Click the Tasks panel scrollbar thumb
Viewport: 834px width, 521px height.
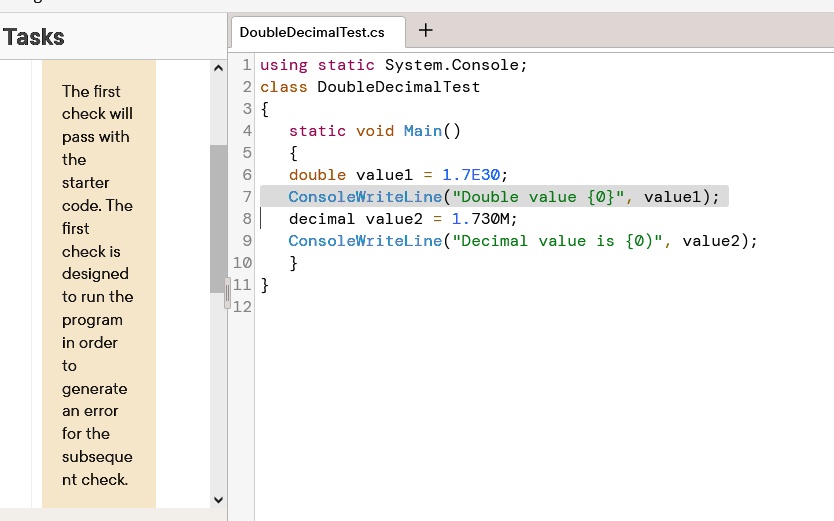coord(218,218)
